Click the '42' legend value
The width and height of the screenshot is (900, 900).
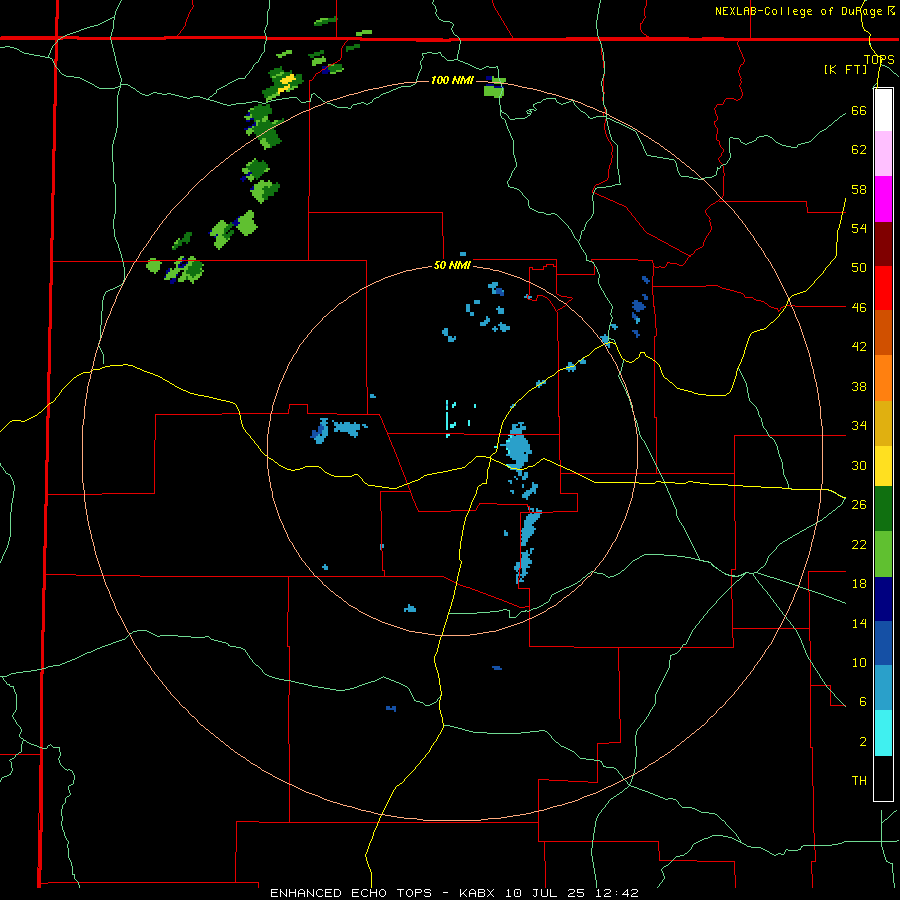point(859,346)
